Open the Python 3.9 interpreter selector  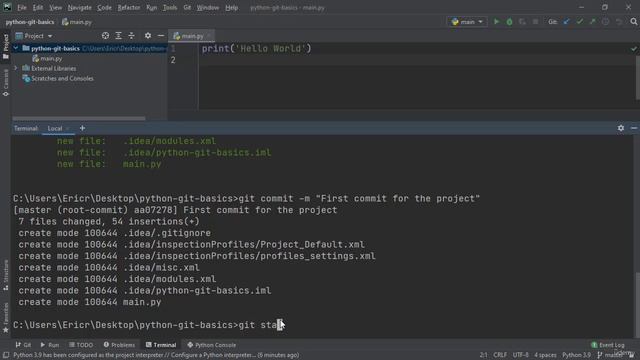(x=576, y=355)
